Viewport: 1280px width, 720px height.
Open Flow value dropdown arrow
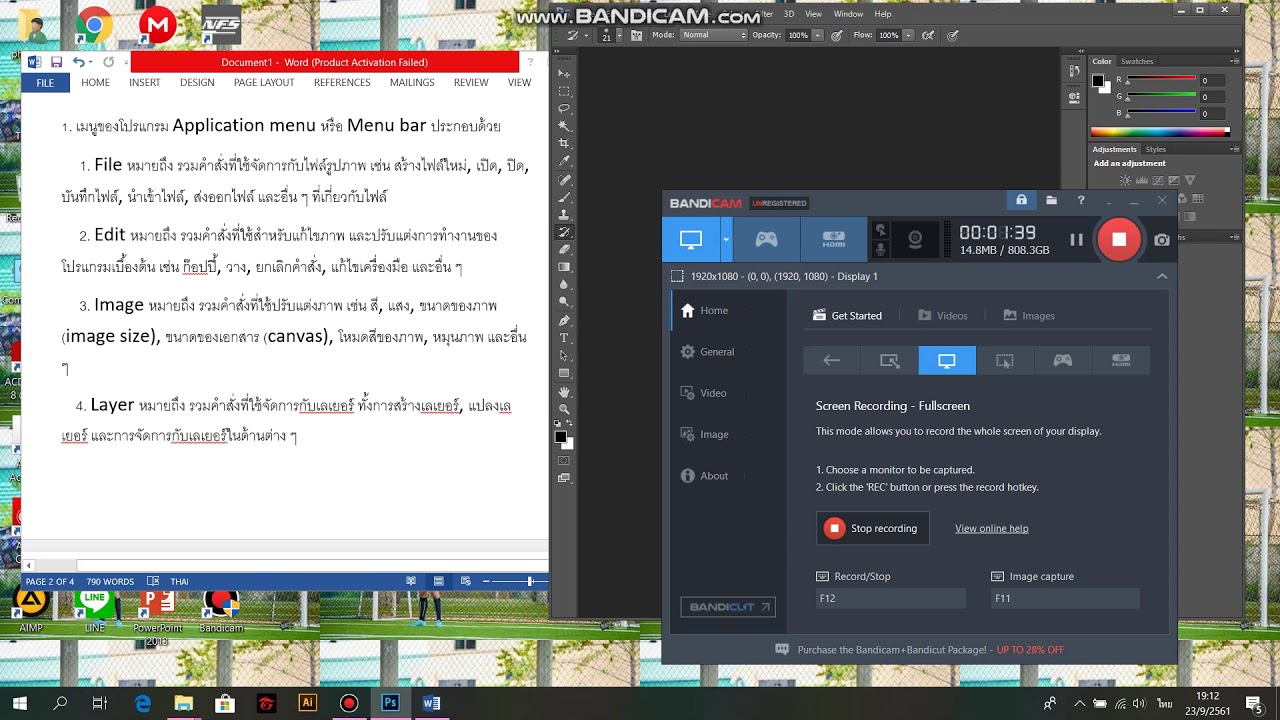coord(908,35)
